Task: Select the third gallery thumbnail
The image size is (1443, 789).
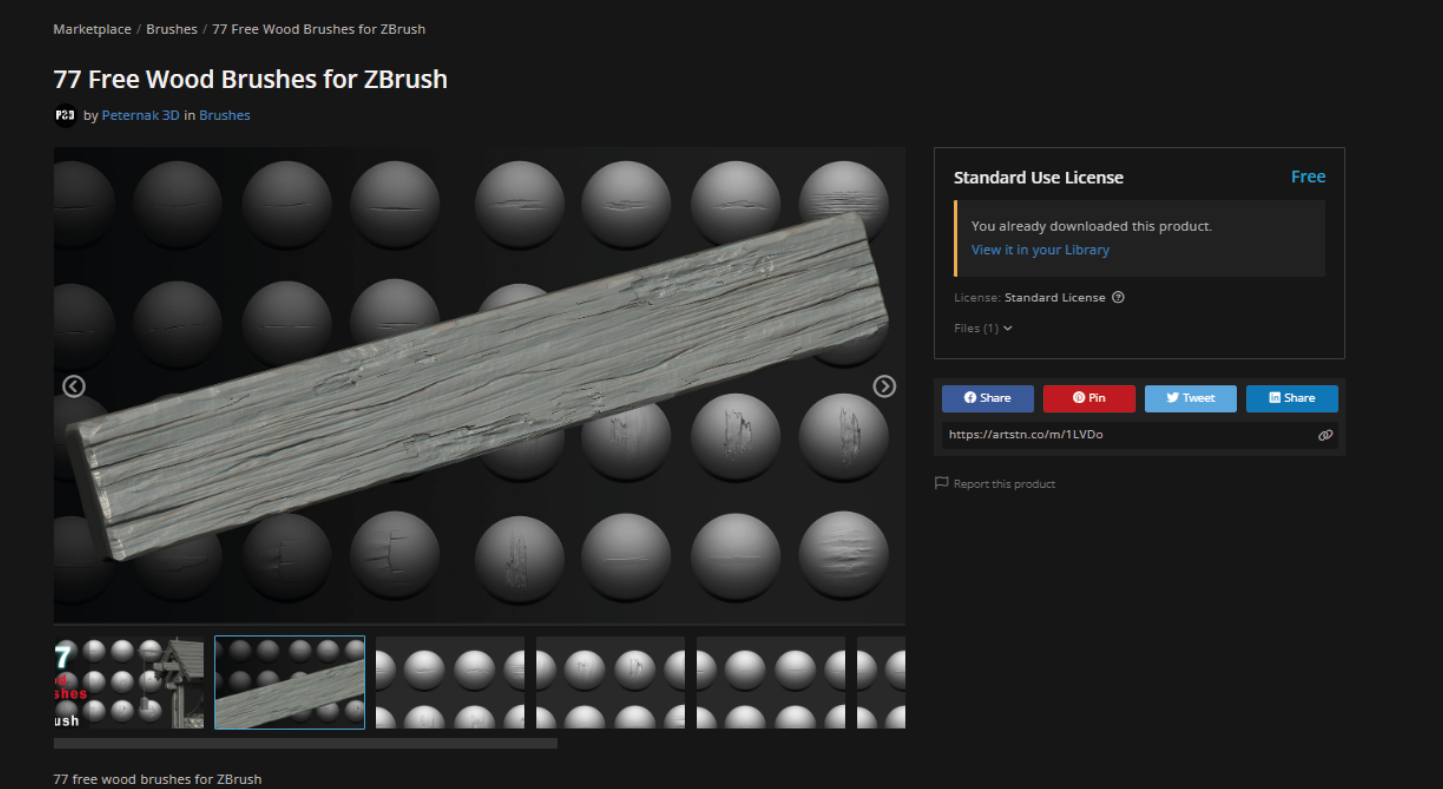Action: click(450, 682)
